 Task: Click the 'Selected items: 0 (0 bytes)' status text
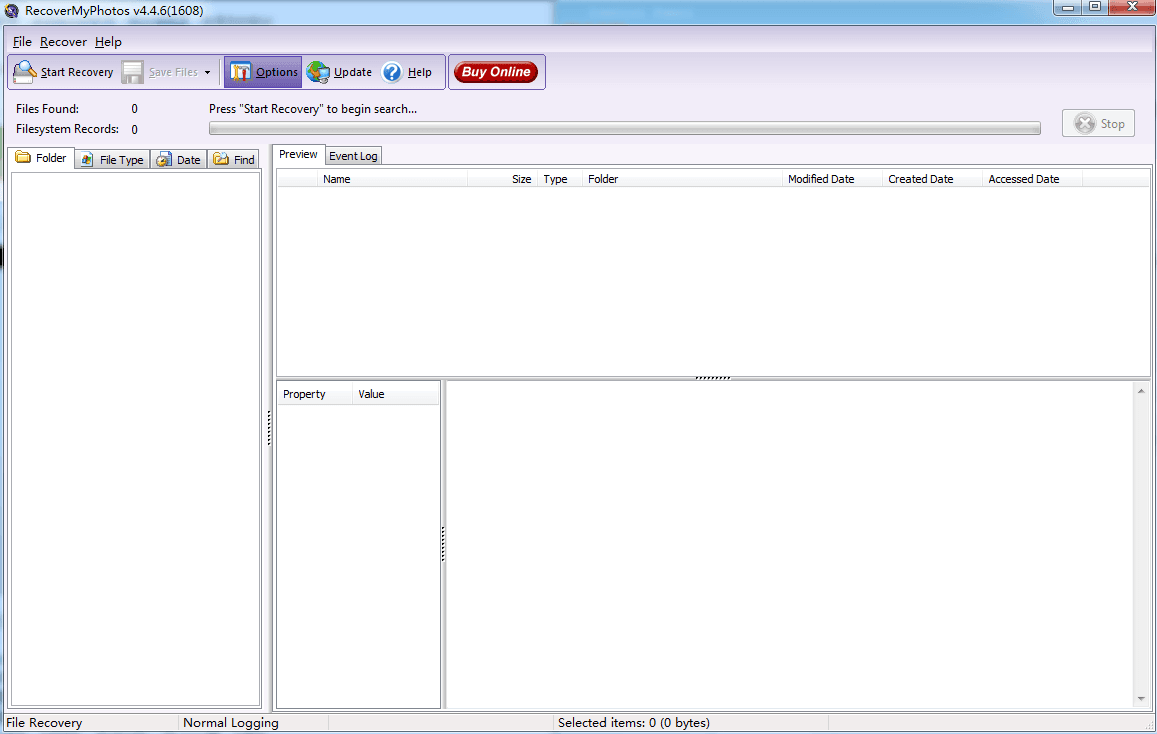[x=634, y=723]
